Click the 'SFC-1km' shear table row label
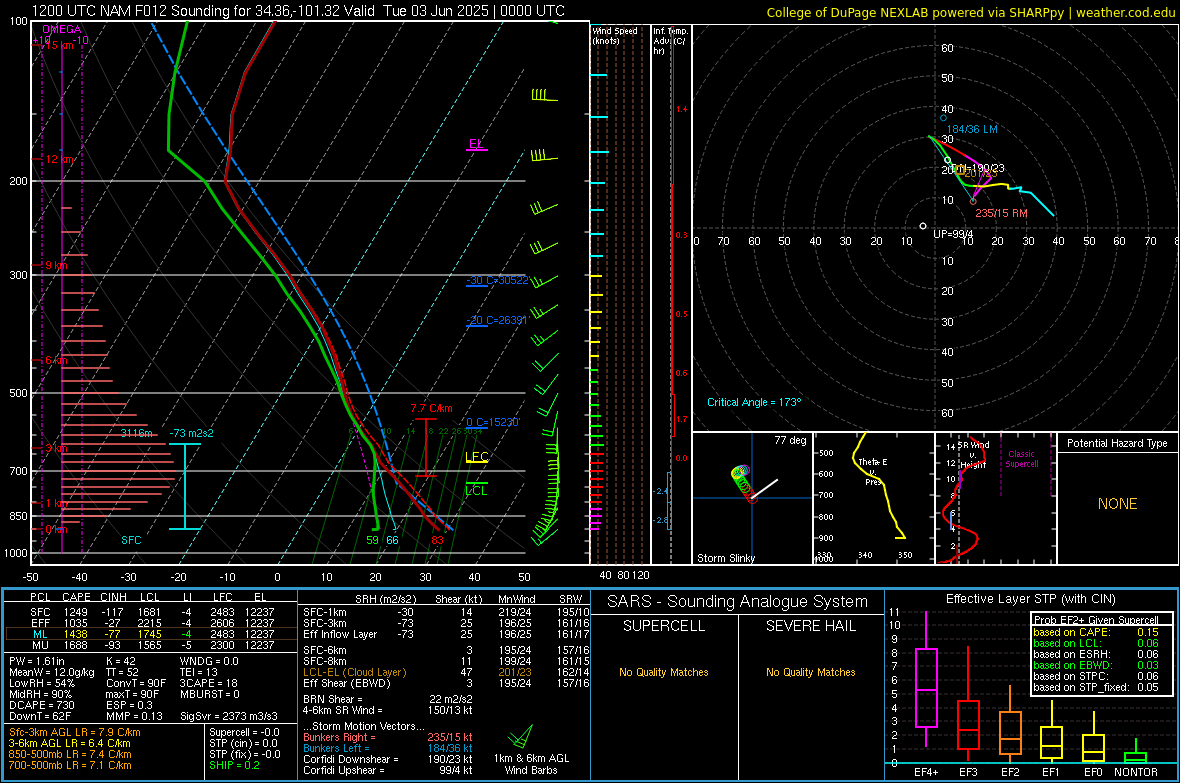Viewport: 1180px width, 783px height. point(324,612)
